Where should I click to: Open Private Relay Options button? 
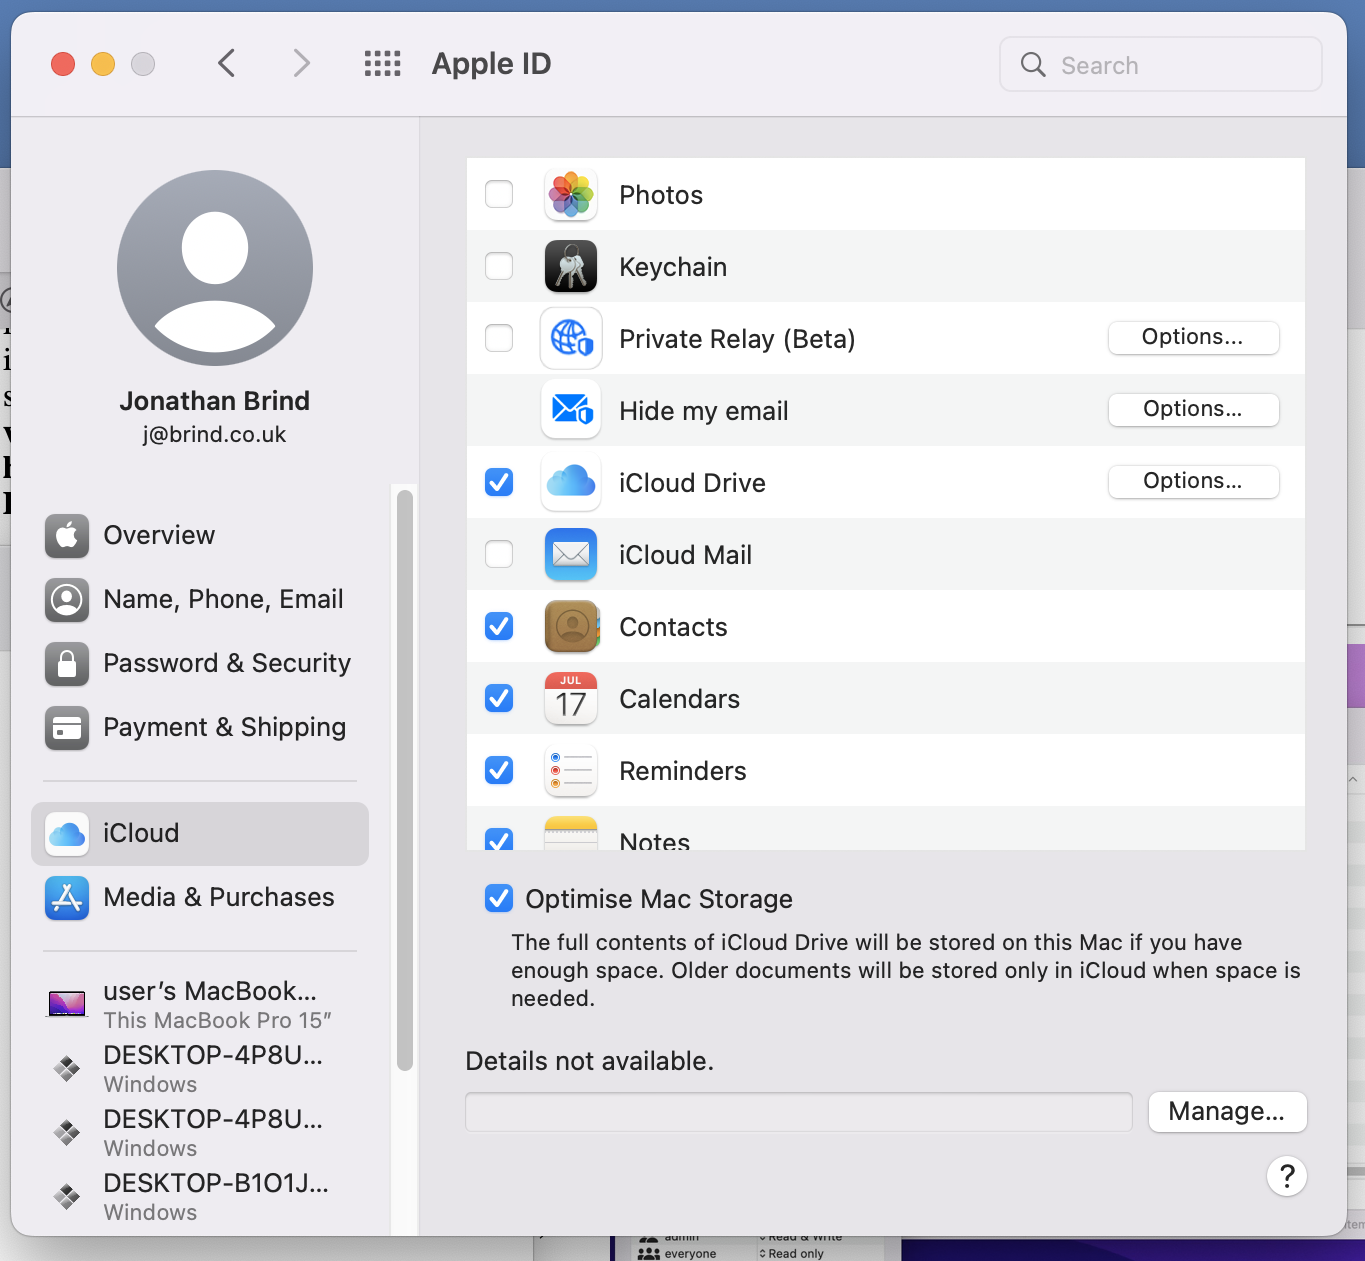pyautogui.click(x=1193, y=338)
